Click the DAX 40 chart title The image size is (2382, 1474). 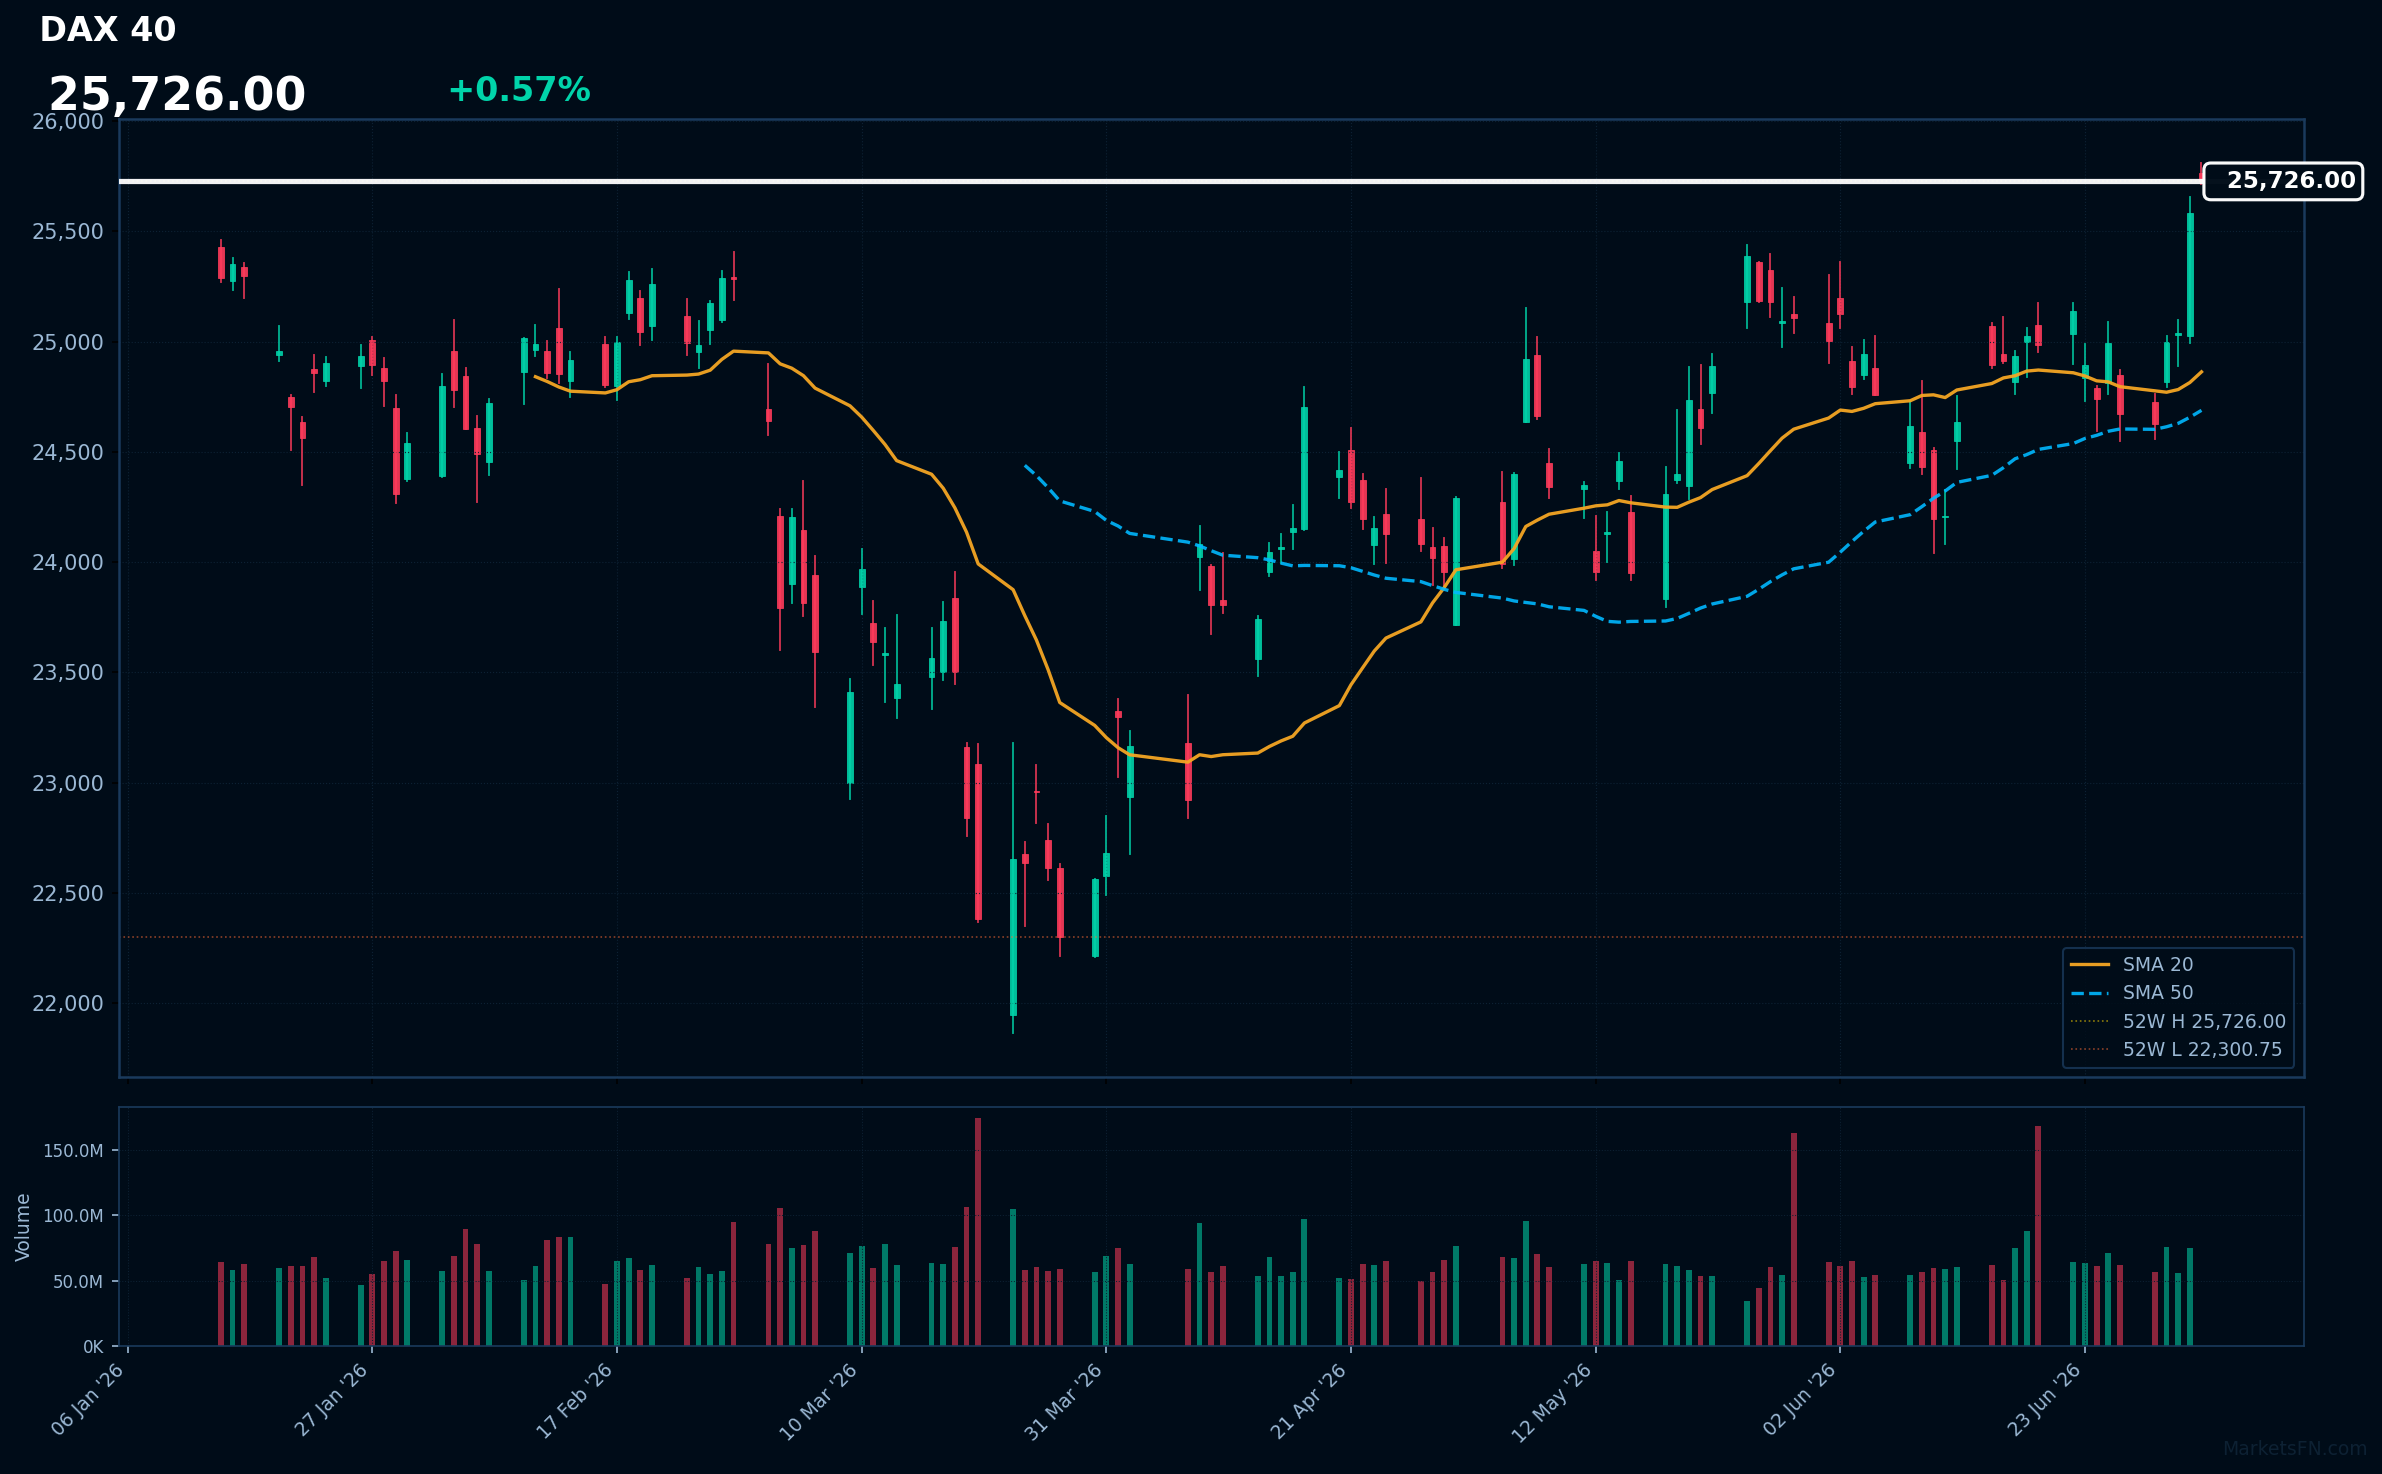coord(108,30)
